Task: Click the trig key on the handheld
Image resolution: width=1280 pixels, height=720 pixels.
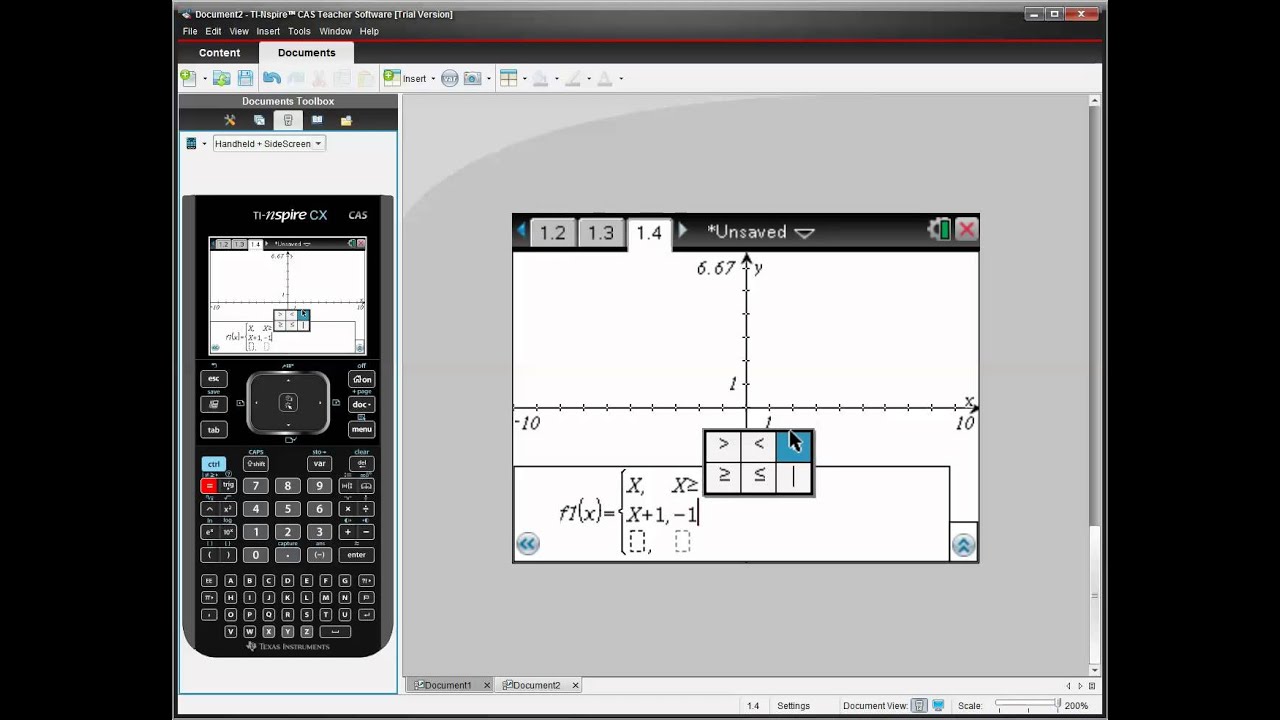Action: [x=228, y=486]
